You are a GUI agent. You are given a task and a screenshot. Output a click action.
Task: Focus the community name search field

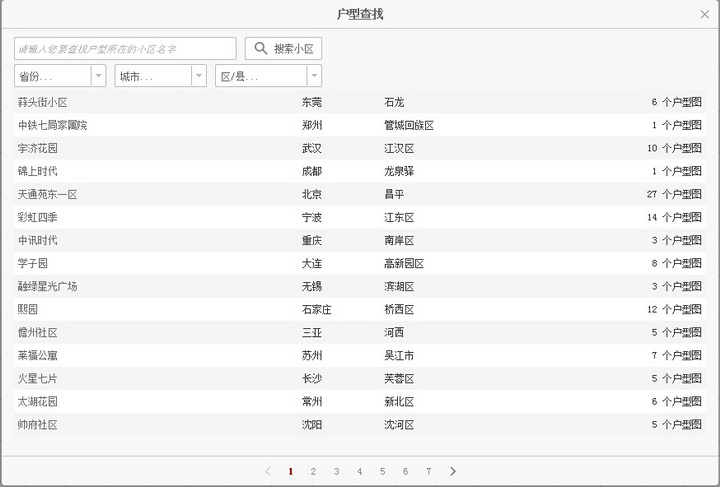tap(125, 48)
